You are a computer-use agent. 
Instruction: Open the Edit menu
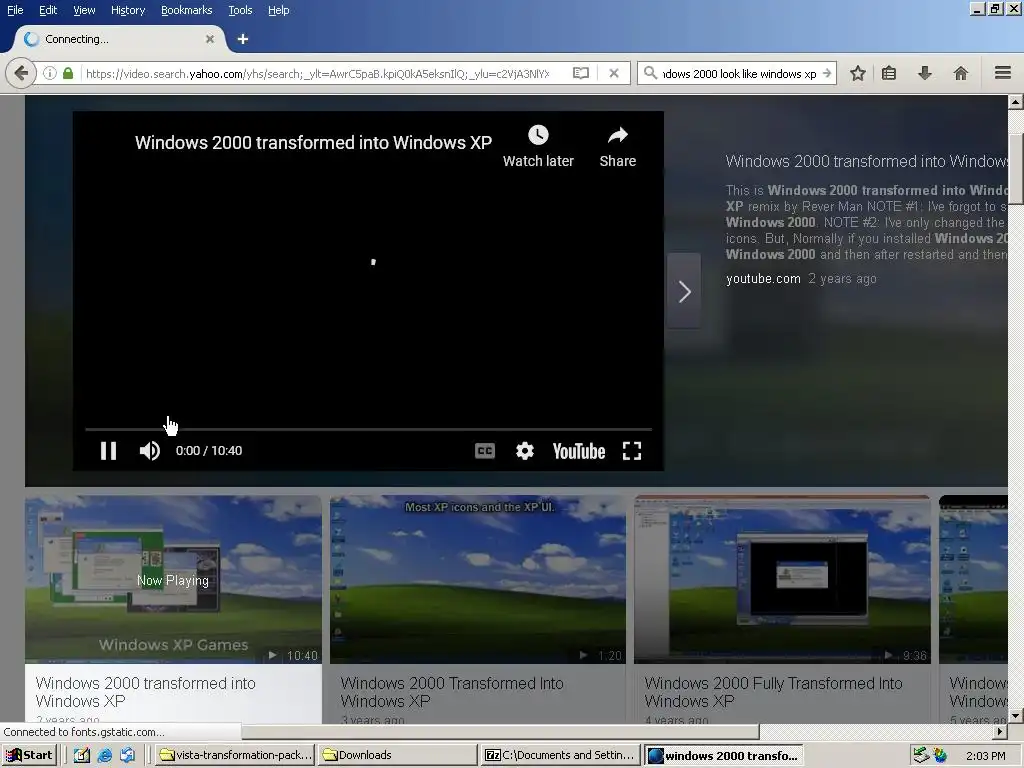pyautogui.click(x=48, y=10)
